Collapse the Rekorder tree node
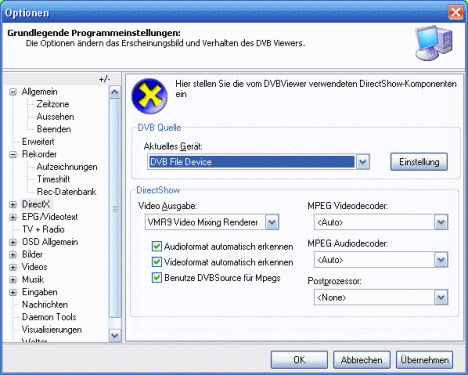 13,154
